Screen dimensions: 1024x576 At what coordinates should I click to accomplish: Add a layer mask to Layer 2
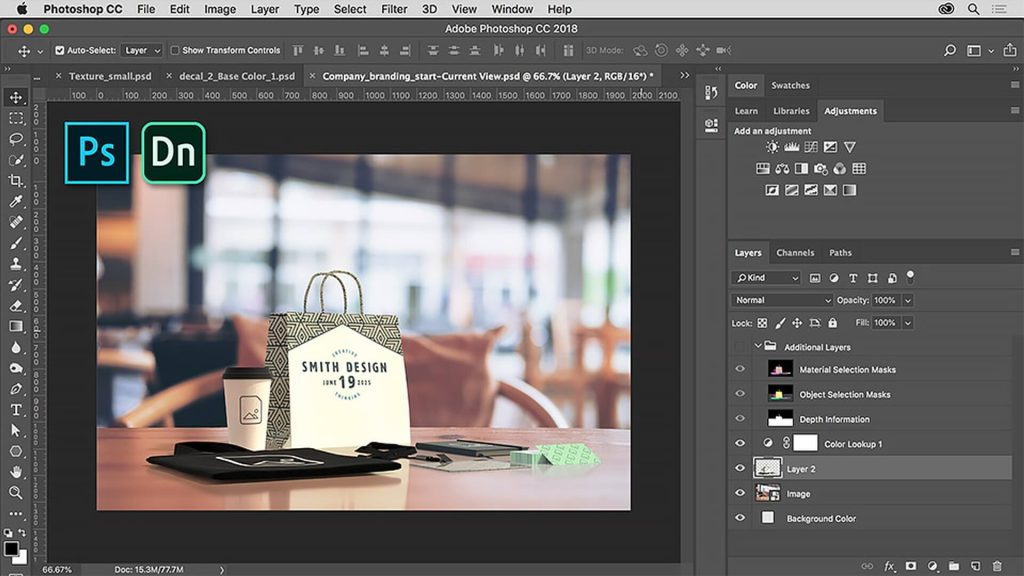(x=911, y=566)
